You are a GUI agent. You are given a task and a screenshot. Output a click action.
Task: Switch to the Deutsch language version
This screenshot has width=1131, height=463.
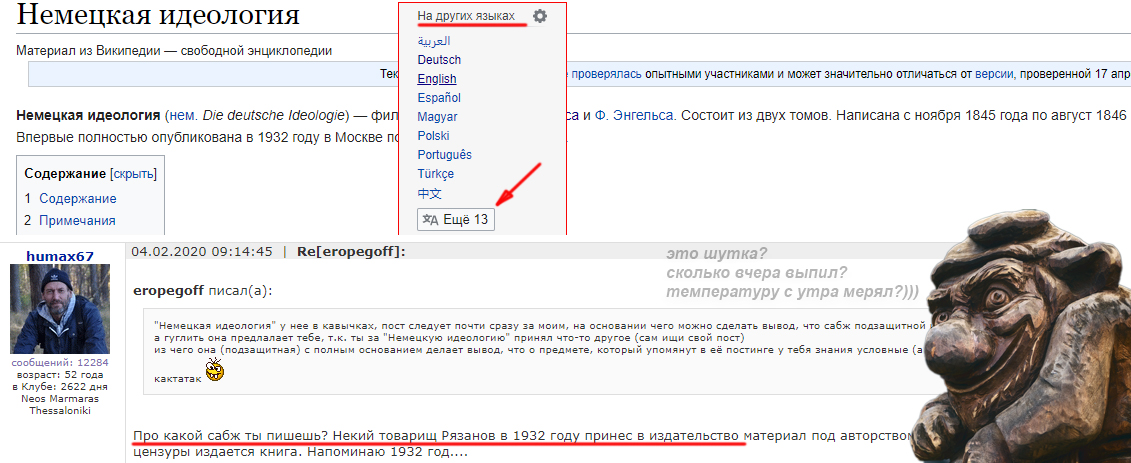tap(439, 60)
